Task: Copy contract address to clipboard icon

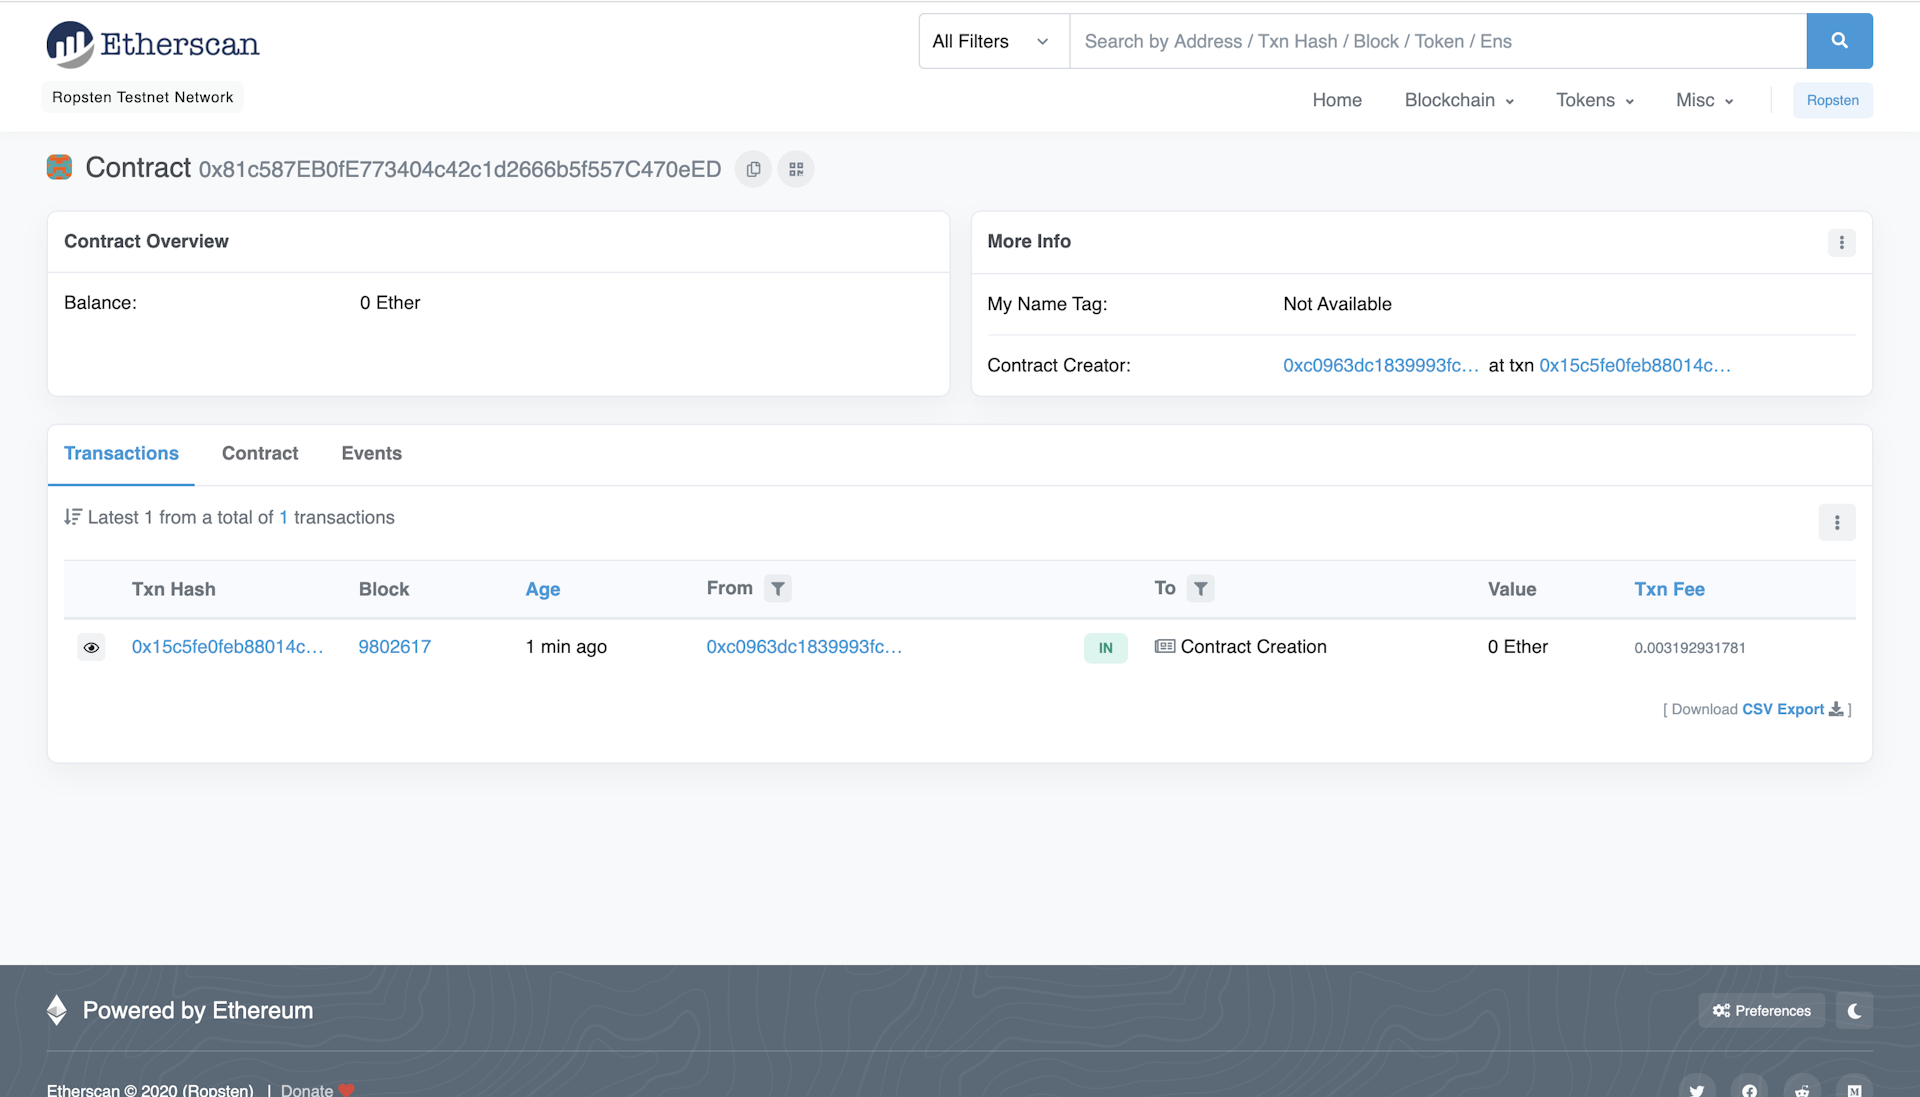Action: (x=753, y=169)
